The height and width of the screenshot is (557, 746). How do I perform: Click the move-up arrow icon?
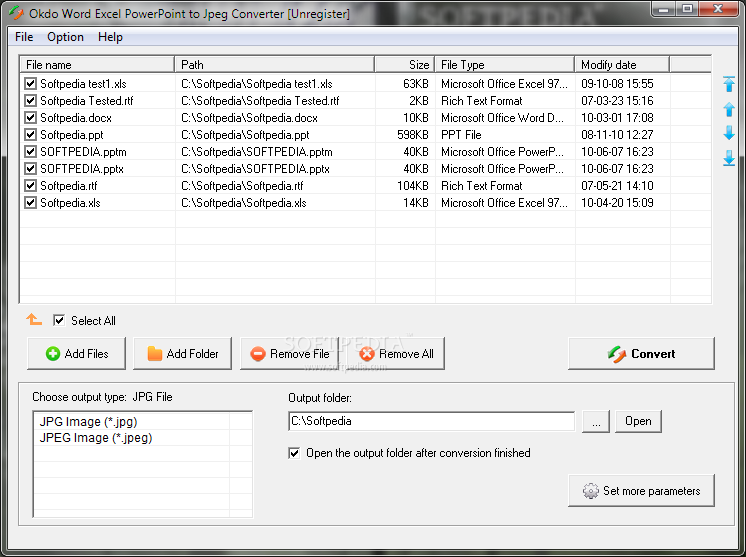pos(729,109)
